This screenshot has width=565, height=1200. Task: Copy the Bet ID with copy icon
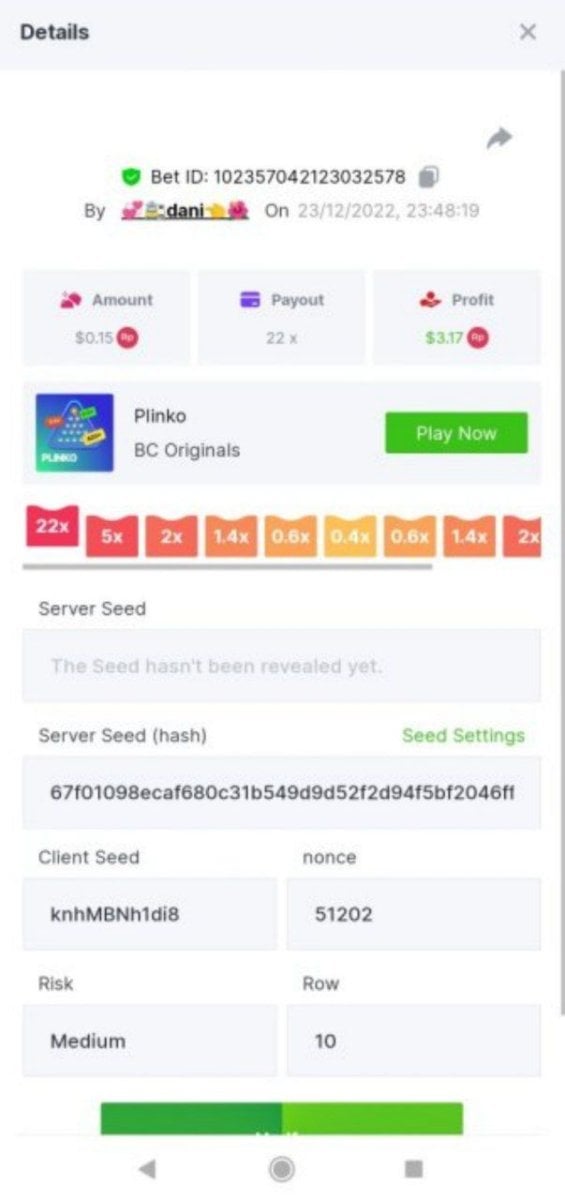(429, 177)
